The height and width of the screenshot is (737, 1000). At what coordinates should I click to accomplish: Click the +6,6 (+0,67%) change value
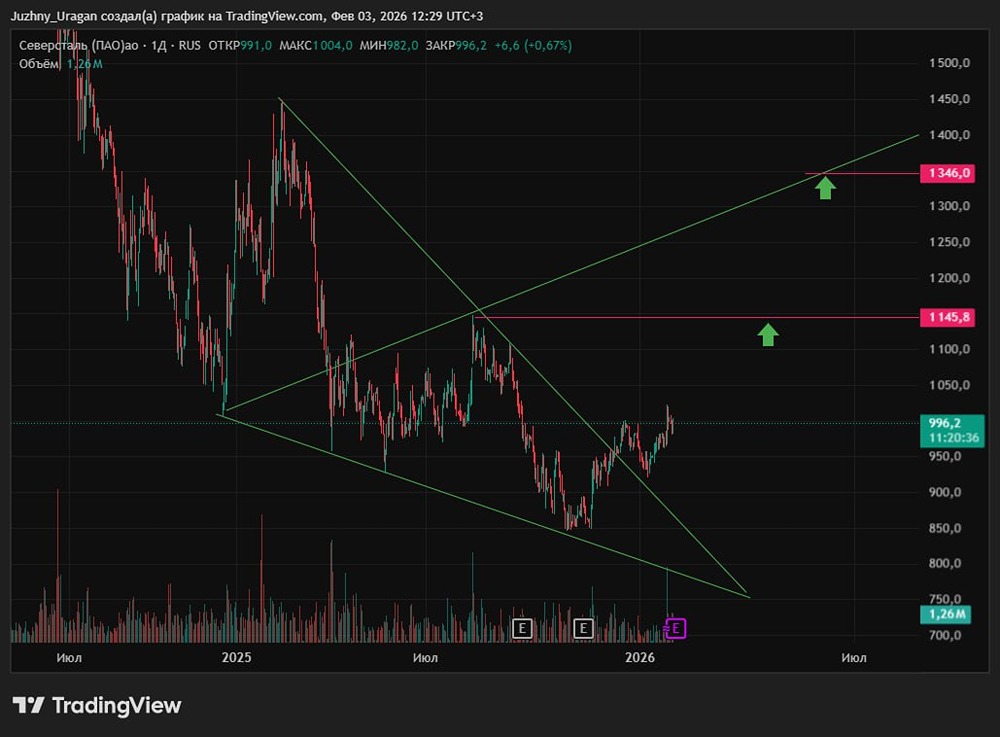click(533, 45)
